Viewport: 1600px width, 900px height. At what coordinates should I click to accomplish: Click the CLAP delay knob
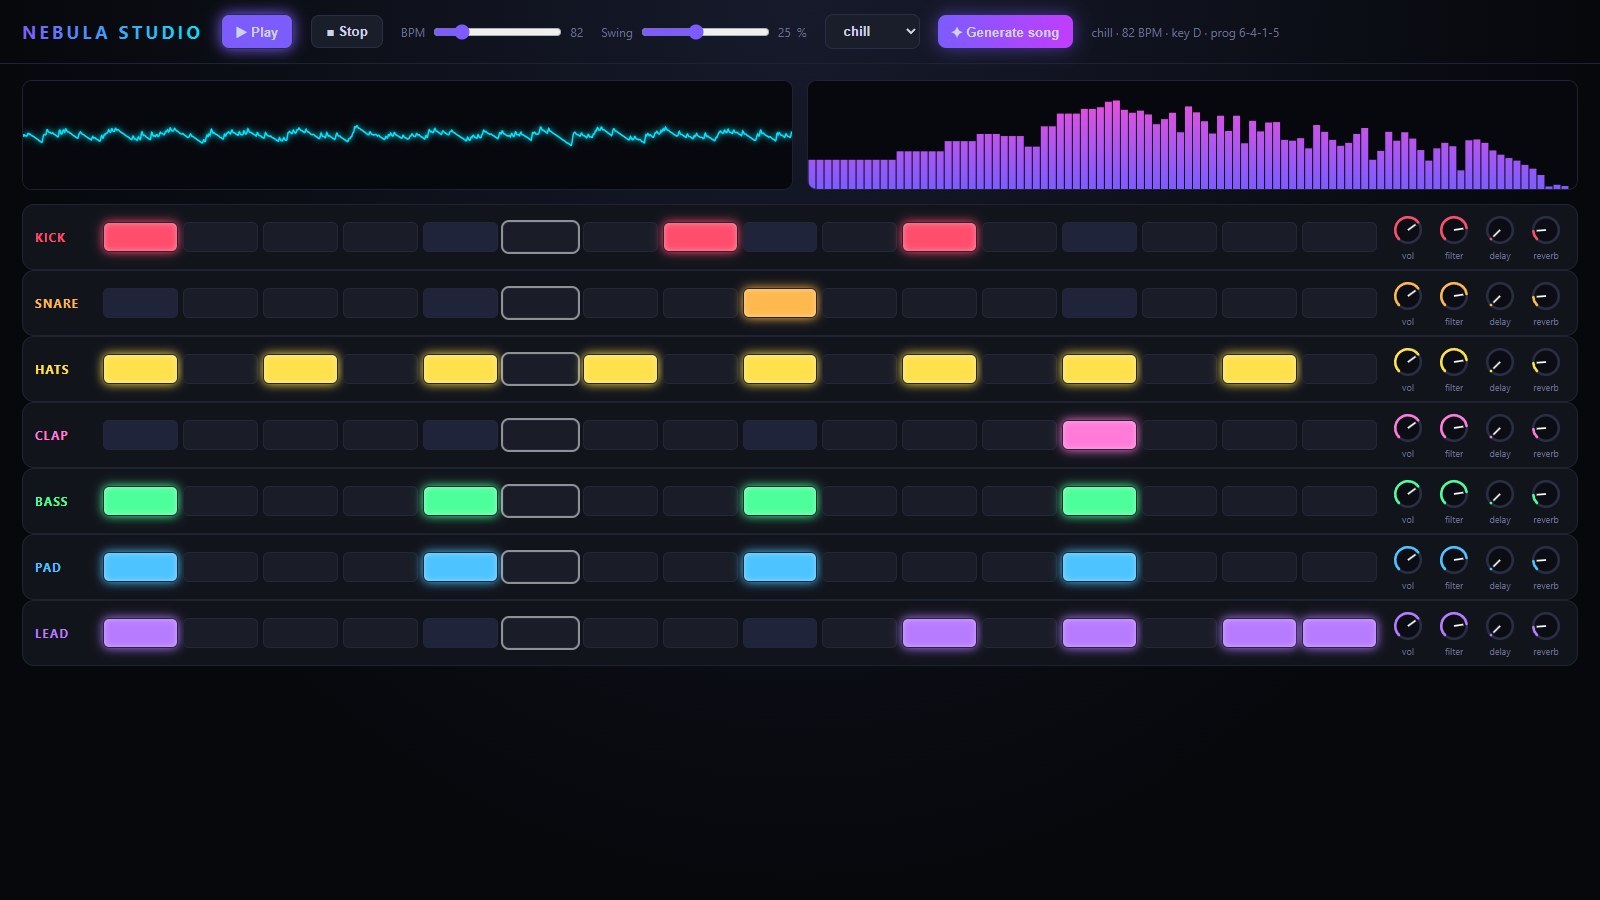(1499, 428)
